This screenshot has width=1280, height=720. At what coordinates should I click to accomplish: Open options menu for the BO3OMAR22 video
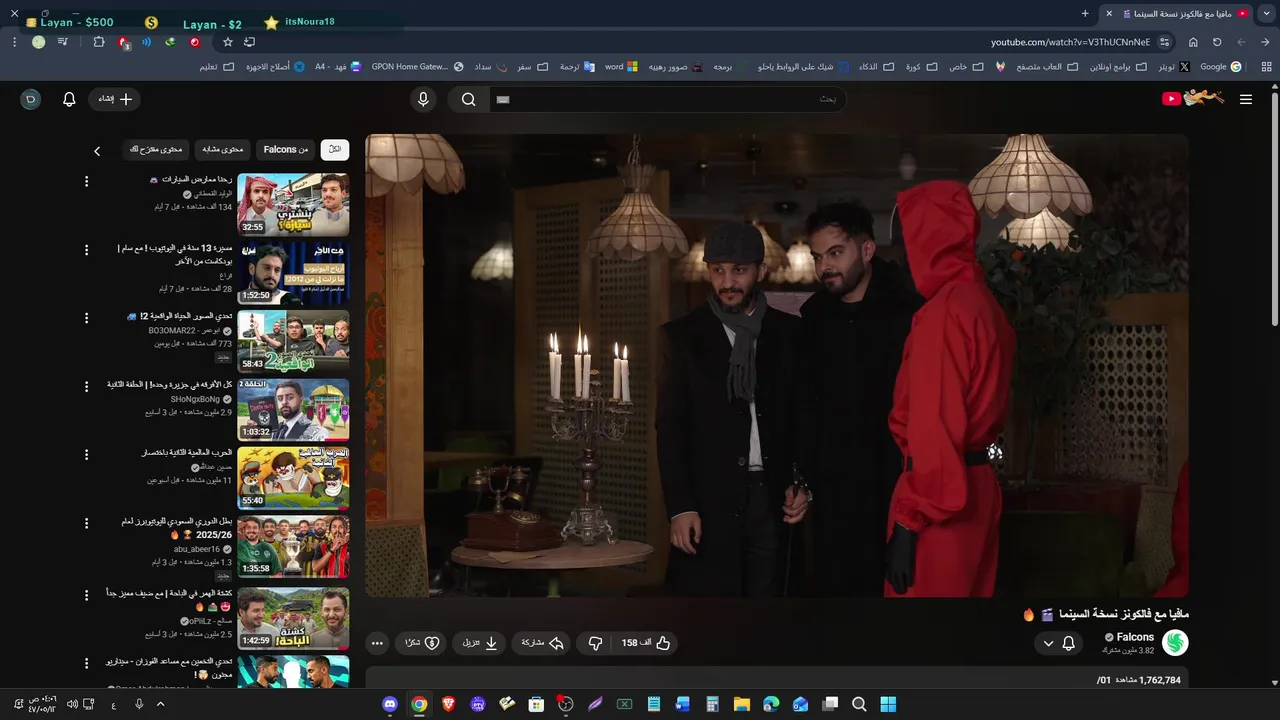pyautogui.click(x=86, y=317)
